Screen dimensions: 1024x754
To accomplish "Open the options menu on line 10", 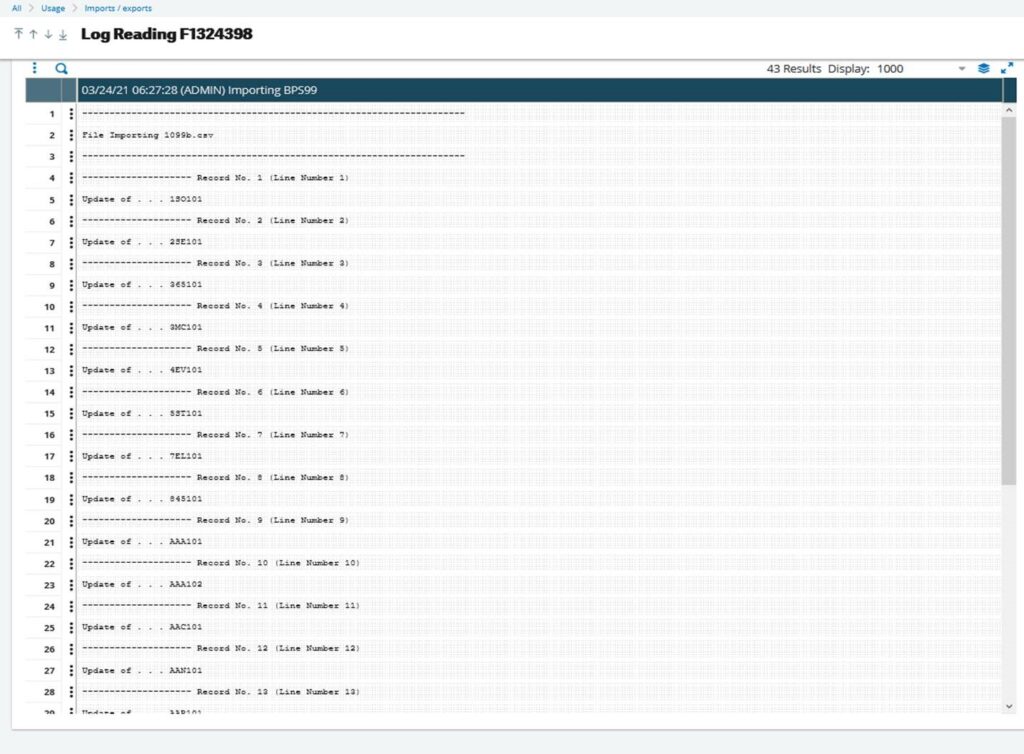I will point(68,305).
